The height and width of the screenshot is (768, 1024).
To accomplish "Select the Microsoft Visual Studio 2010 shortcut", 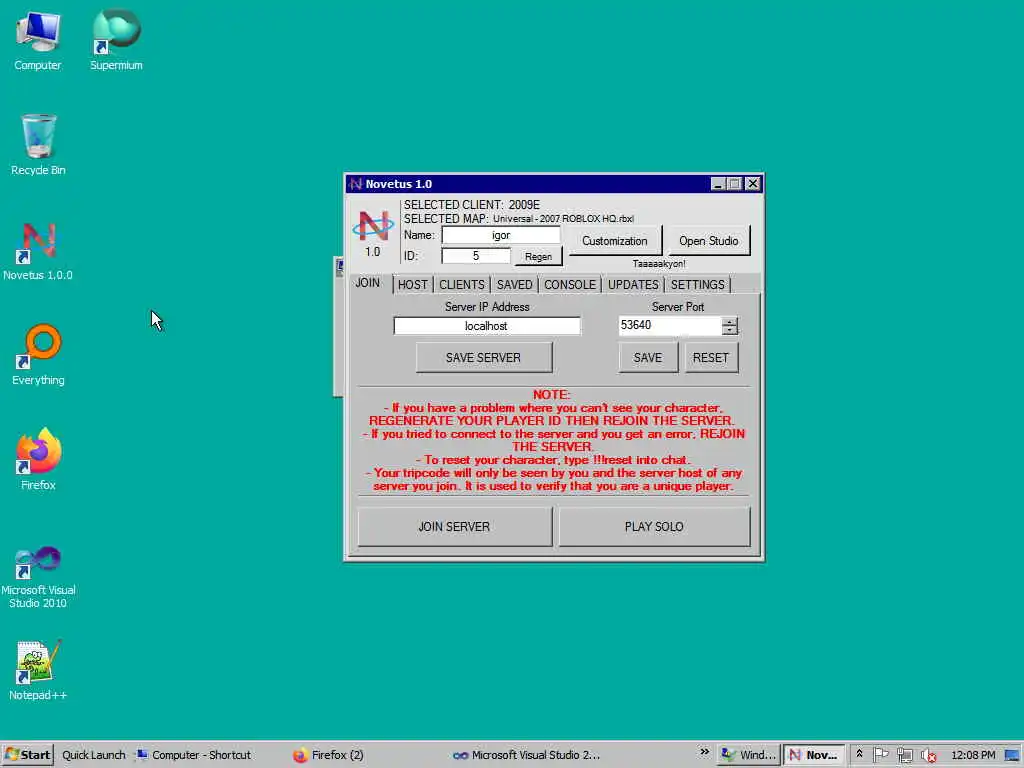I will point(38,577).
